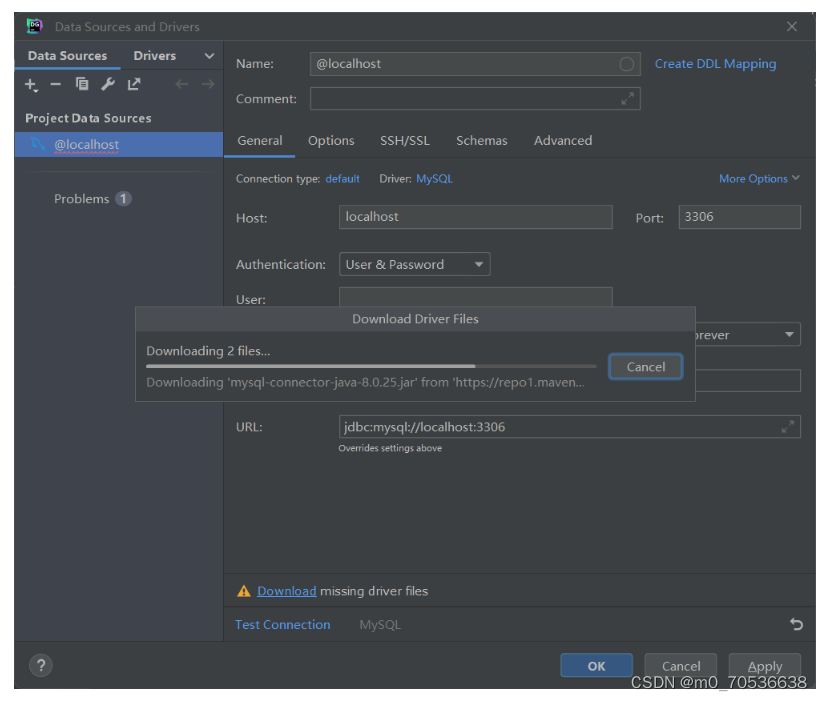Click into the Comment input field
Screen dimensions: 823x701
475,99
